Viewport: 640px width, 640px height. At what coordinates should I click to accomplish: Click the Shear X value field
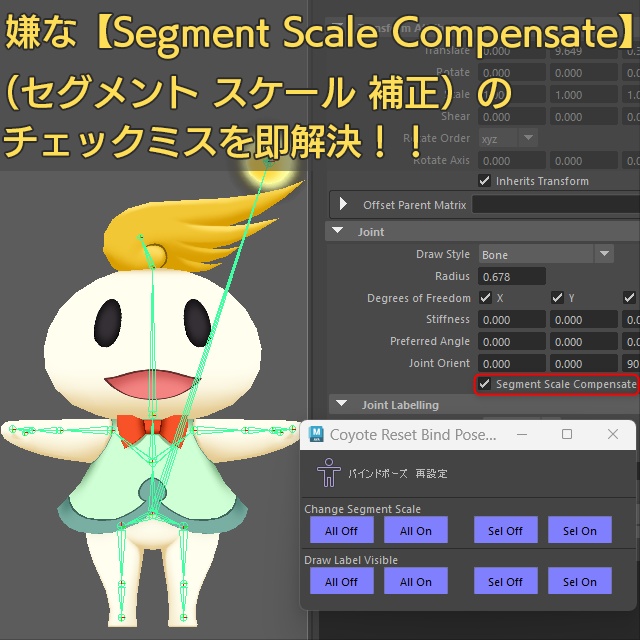click(x=512, y=116)
